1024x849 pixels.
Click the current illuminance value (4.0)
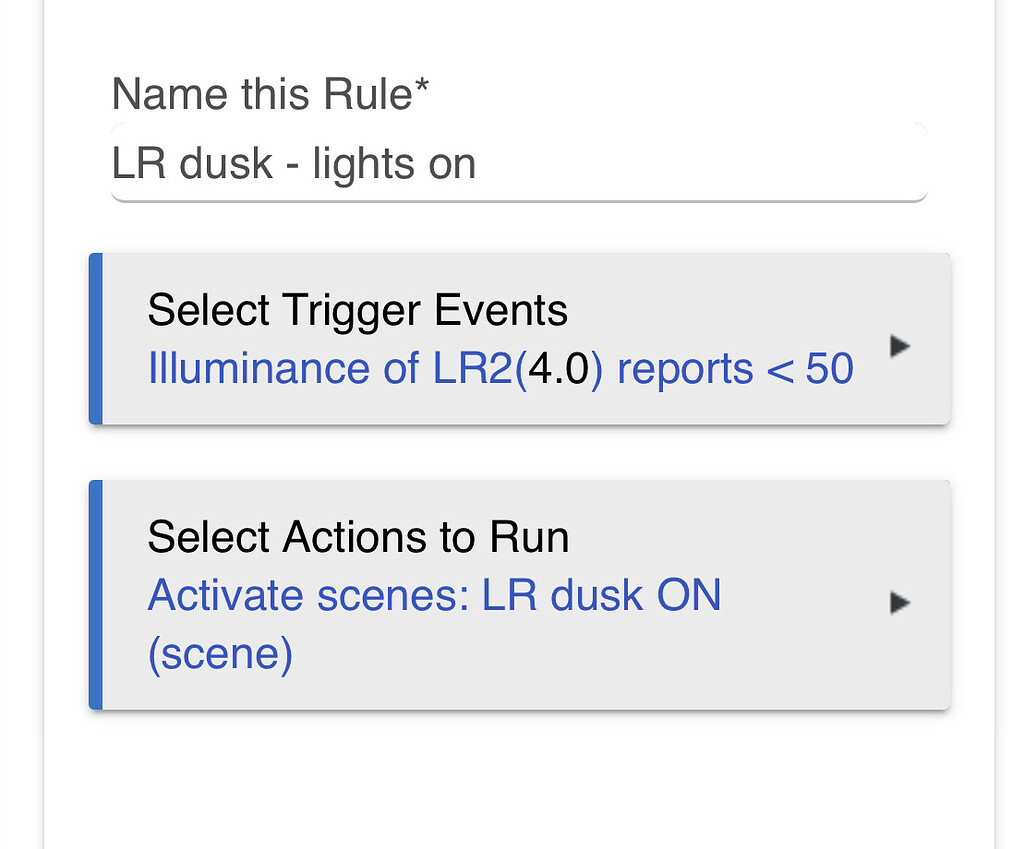click(x=558, y=368)
